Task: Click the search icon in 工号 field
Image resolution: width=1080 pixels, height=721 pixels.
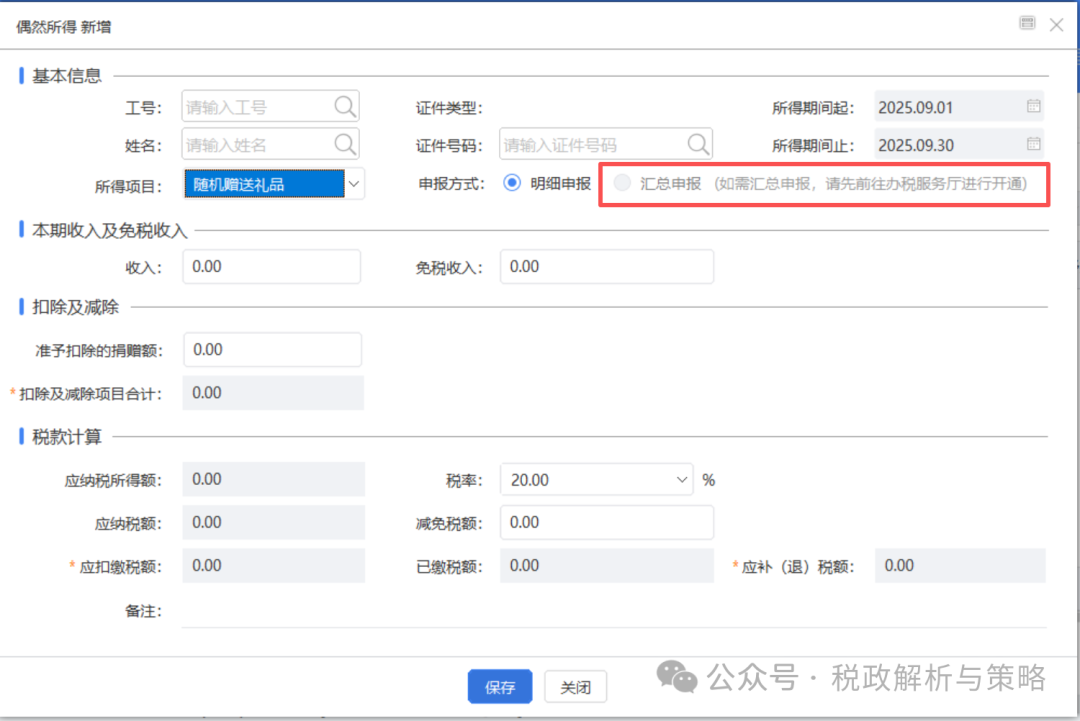Action: [x=344, y=107]
